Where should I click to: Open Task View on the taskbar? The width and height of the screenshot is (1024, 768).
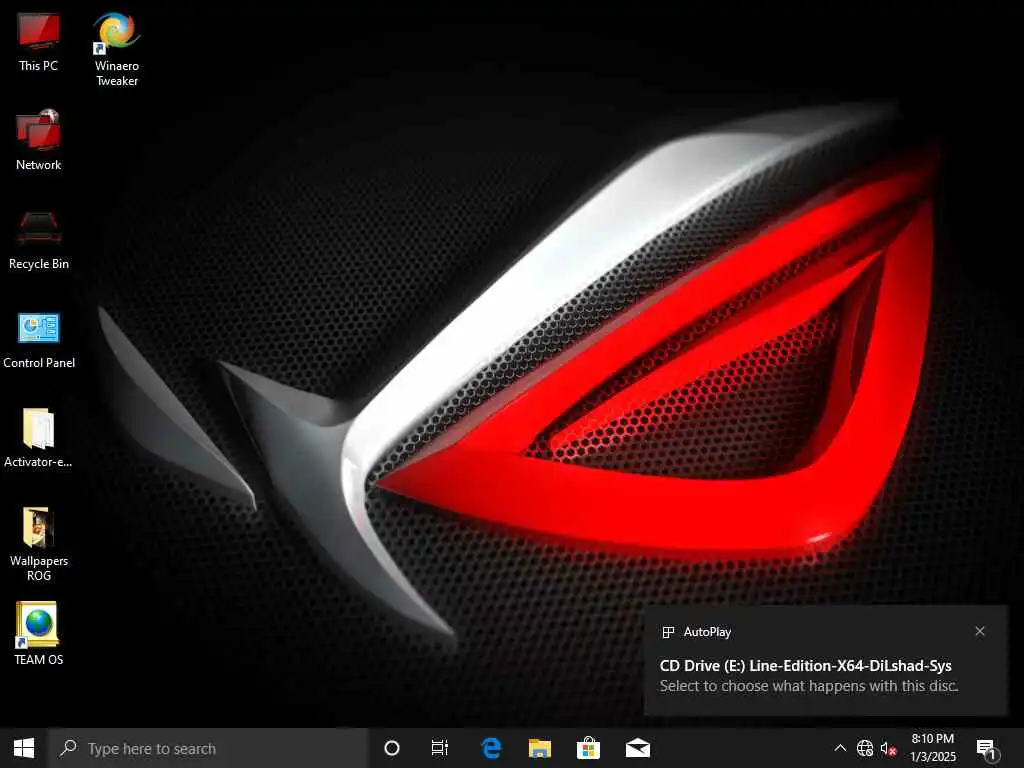(440, 748)
